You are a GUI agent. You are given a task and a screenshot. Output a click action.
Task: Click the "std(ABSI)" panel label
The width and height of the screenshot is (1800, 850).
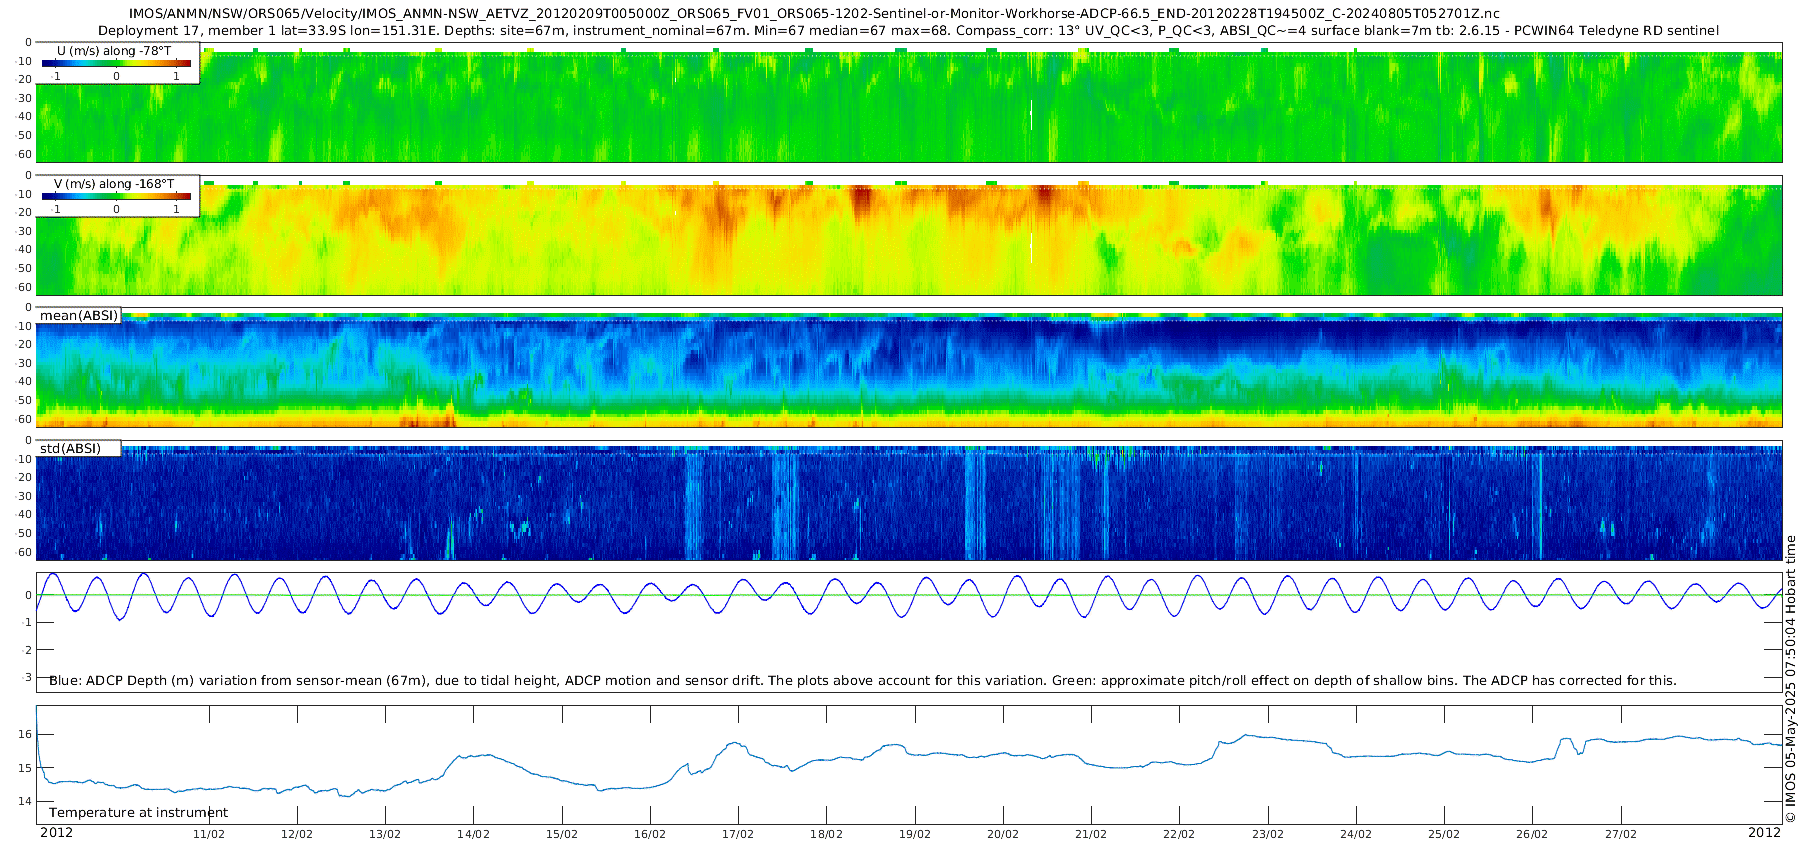(x=70, y=449)
